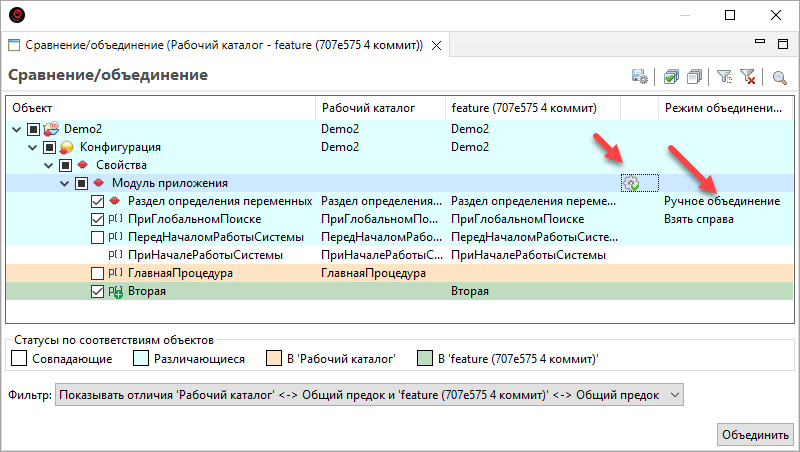800x452 pixels.
Task: Click the magnifier search icon
Action: point(780,76)
